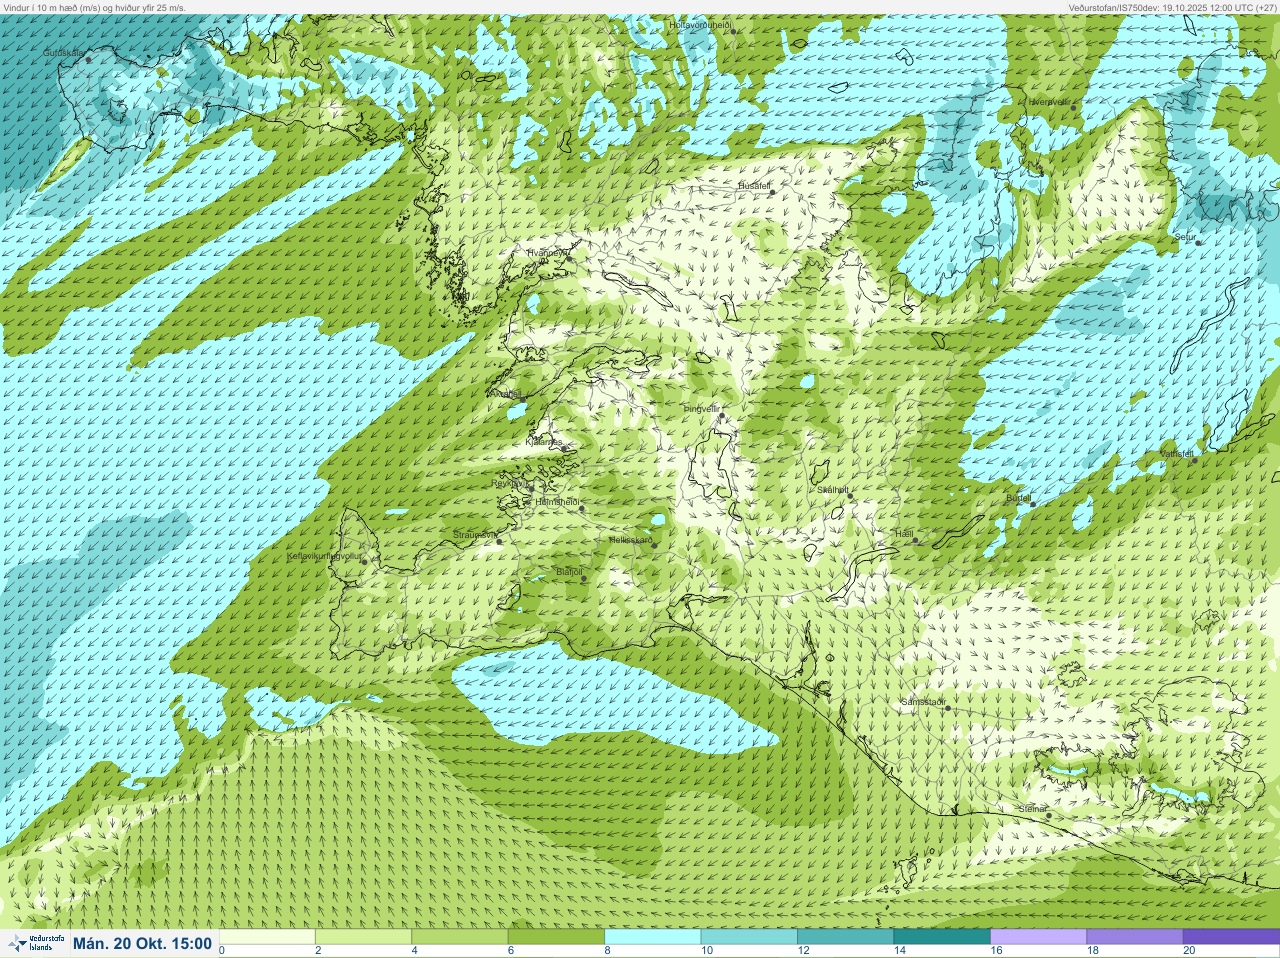Select the 8–10 m/s light cyan swatch

coord(653,937)
